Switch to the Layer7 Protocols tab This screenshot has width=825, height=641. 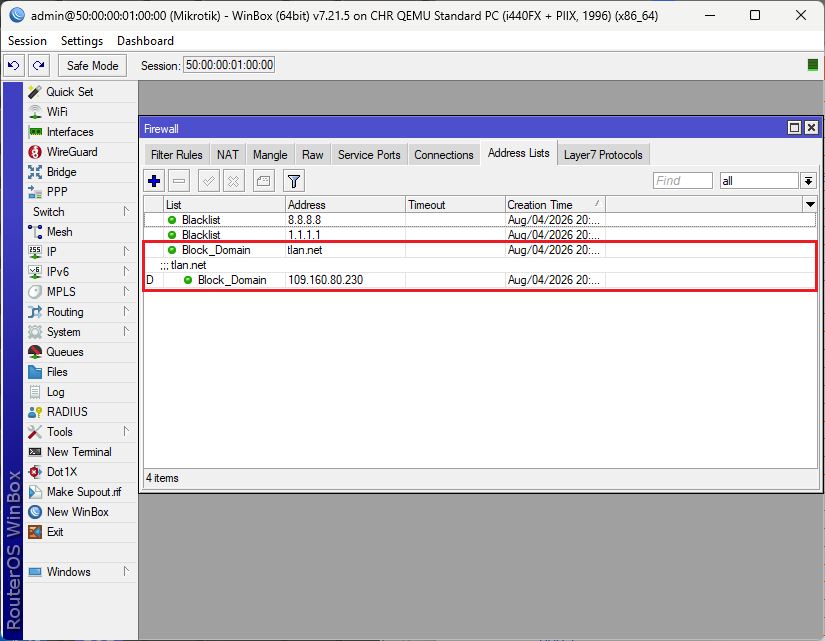[x=603, y=155]
